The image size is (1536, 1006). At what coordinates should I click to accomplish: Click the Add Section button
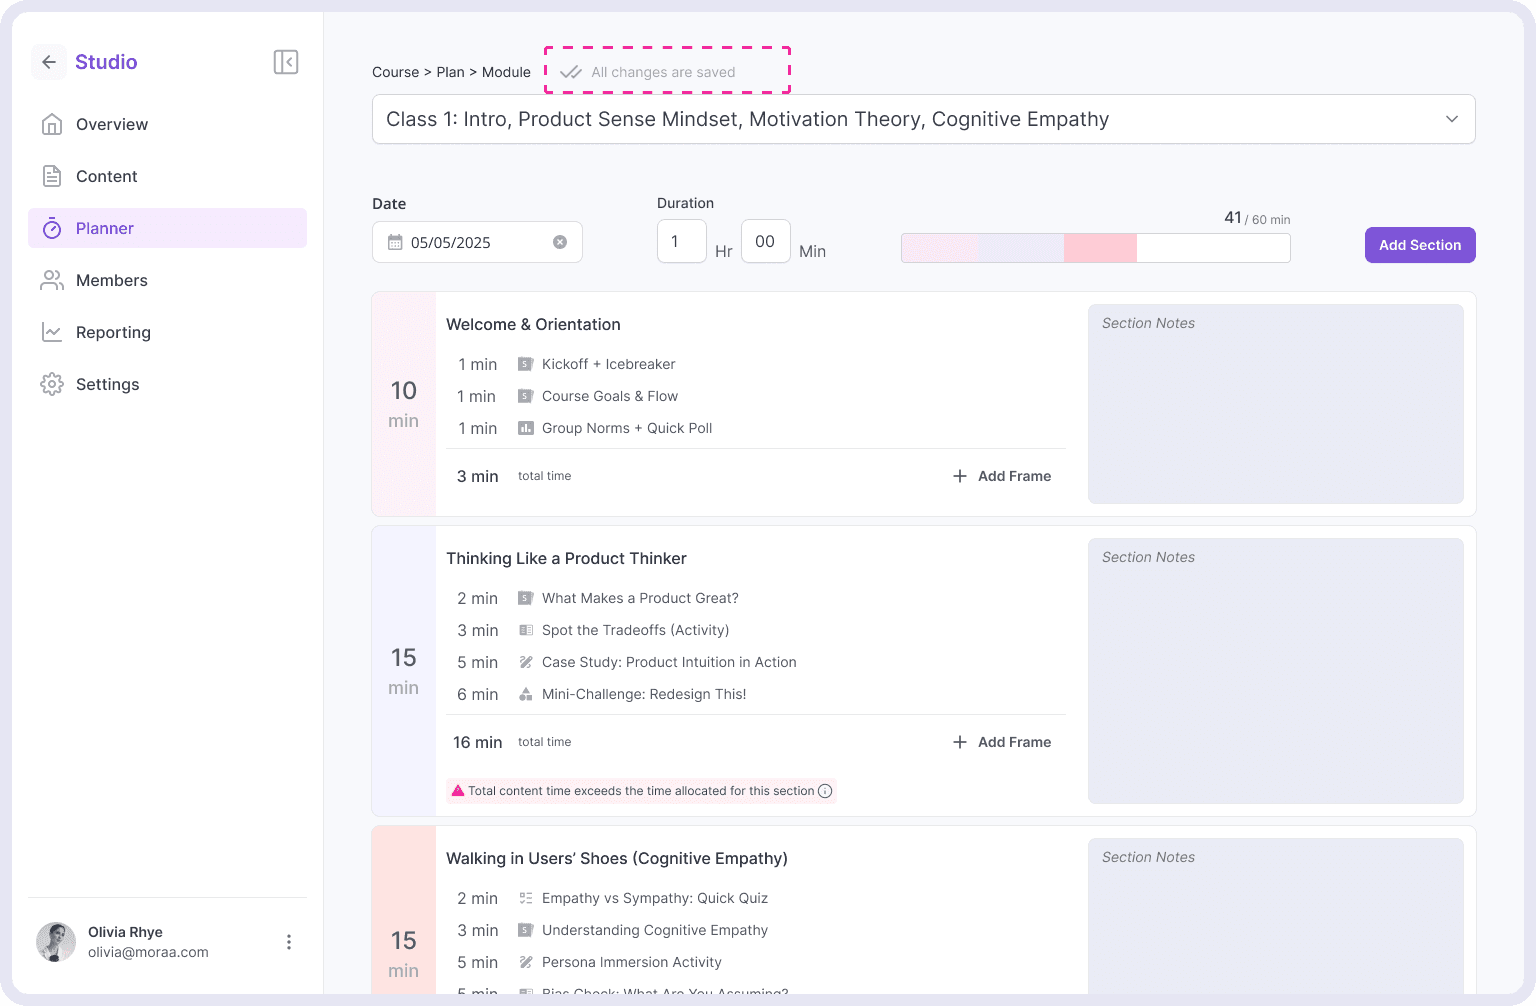point(1420,245)
